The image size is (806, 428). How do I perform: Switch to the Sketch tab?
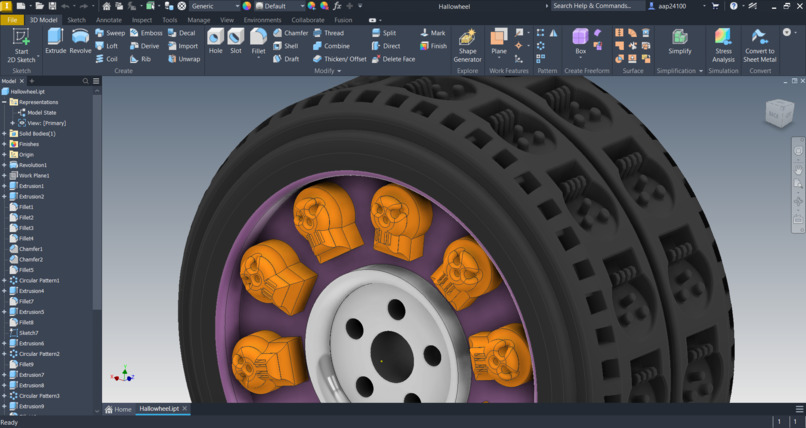click(77, 20)
